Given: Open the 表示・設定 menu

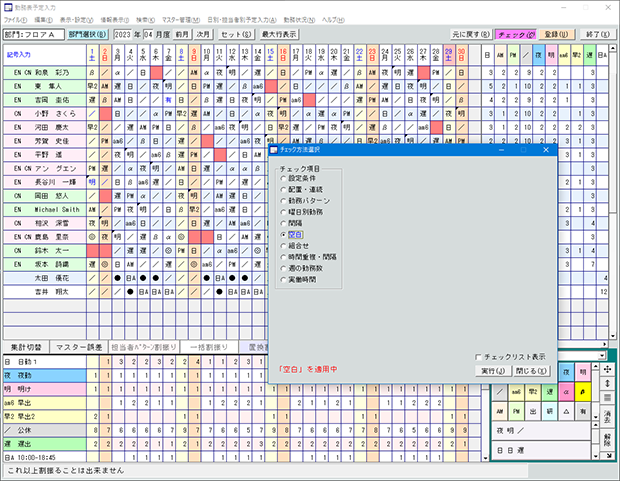Looking at the screenshot, I should [76, 20].
